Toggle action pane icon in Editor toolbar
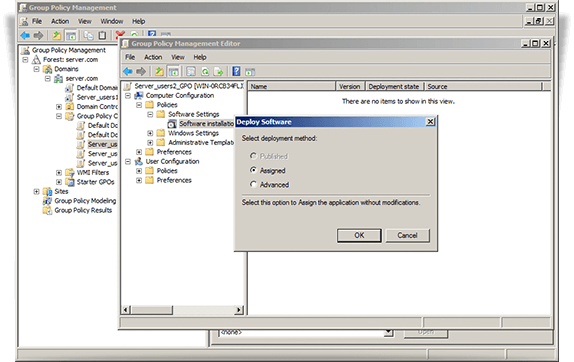Viewport: 574px width, 362px height. pyautogui.click(x=250, y=71)
